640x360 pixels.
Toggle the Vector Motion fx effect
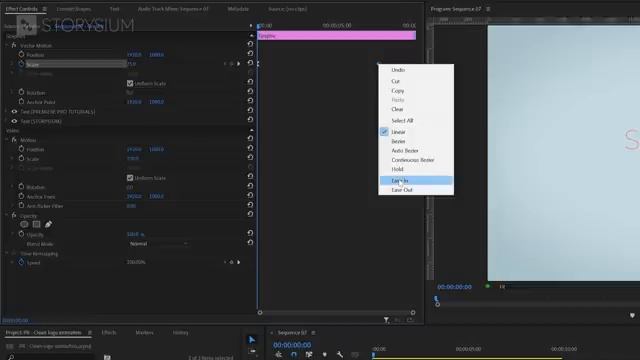point(14,45)
